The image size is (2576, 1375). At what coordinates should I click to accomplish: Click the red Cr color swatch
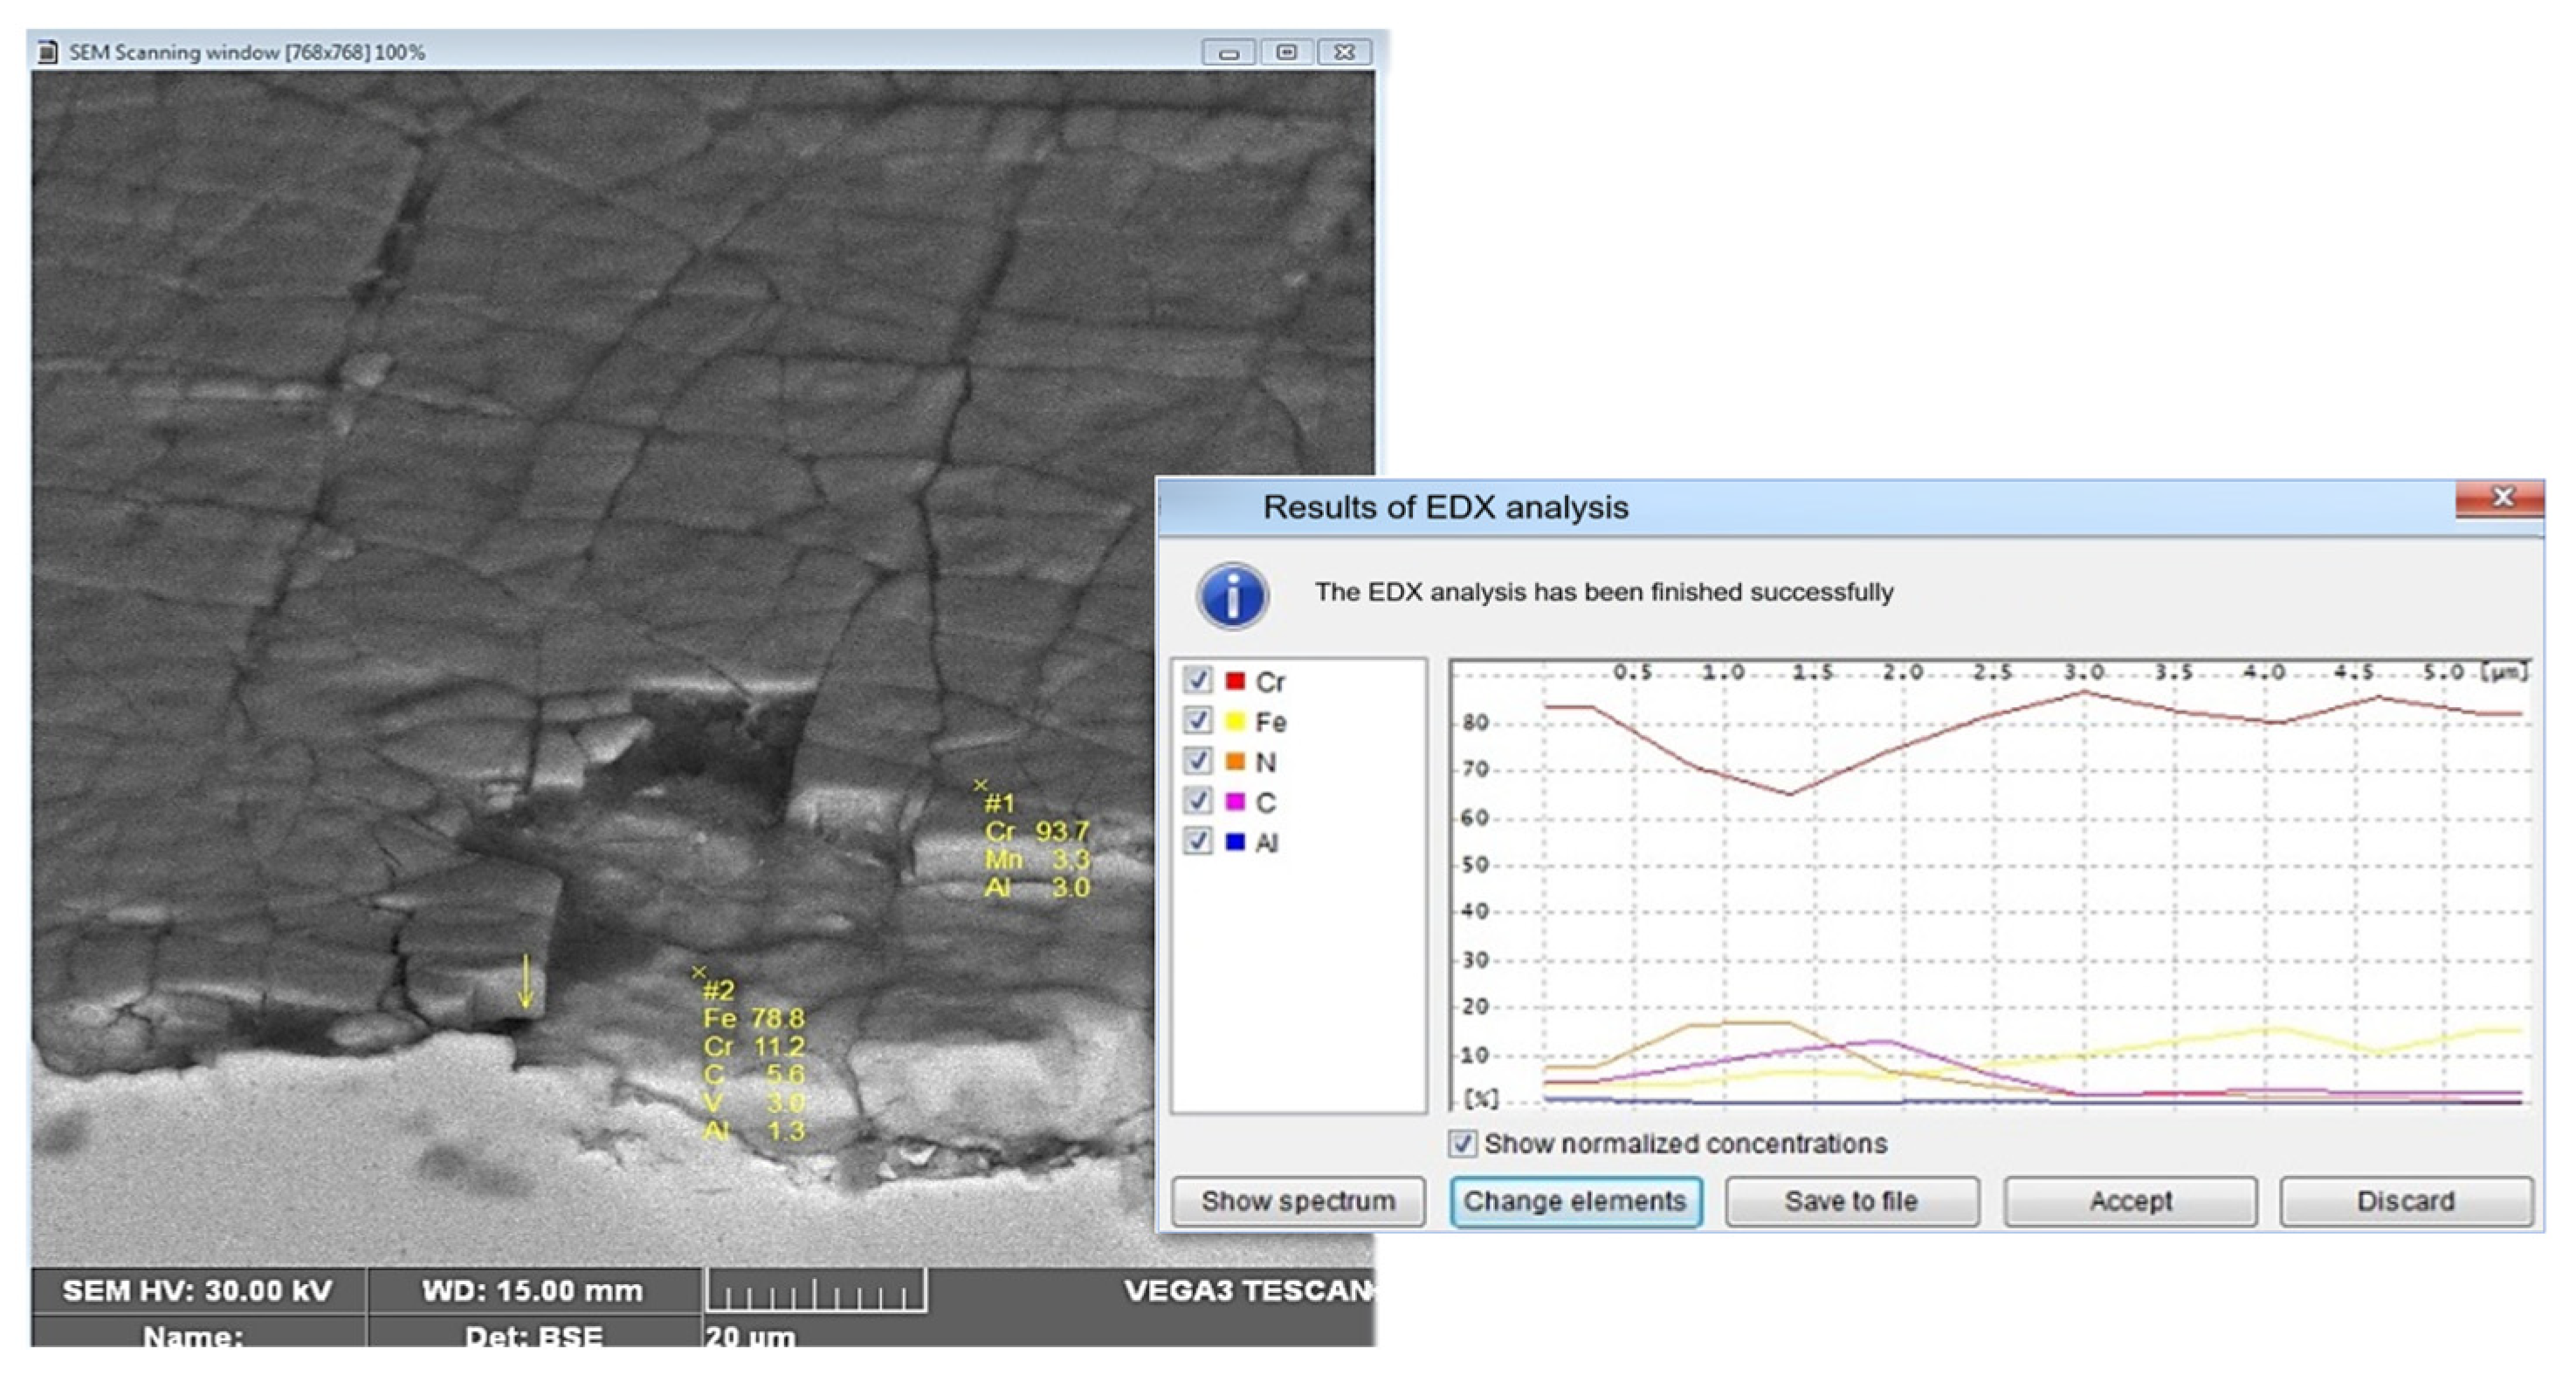coord(1235,681)
